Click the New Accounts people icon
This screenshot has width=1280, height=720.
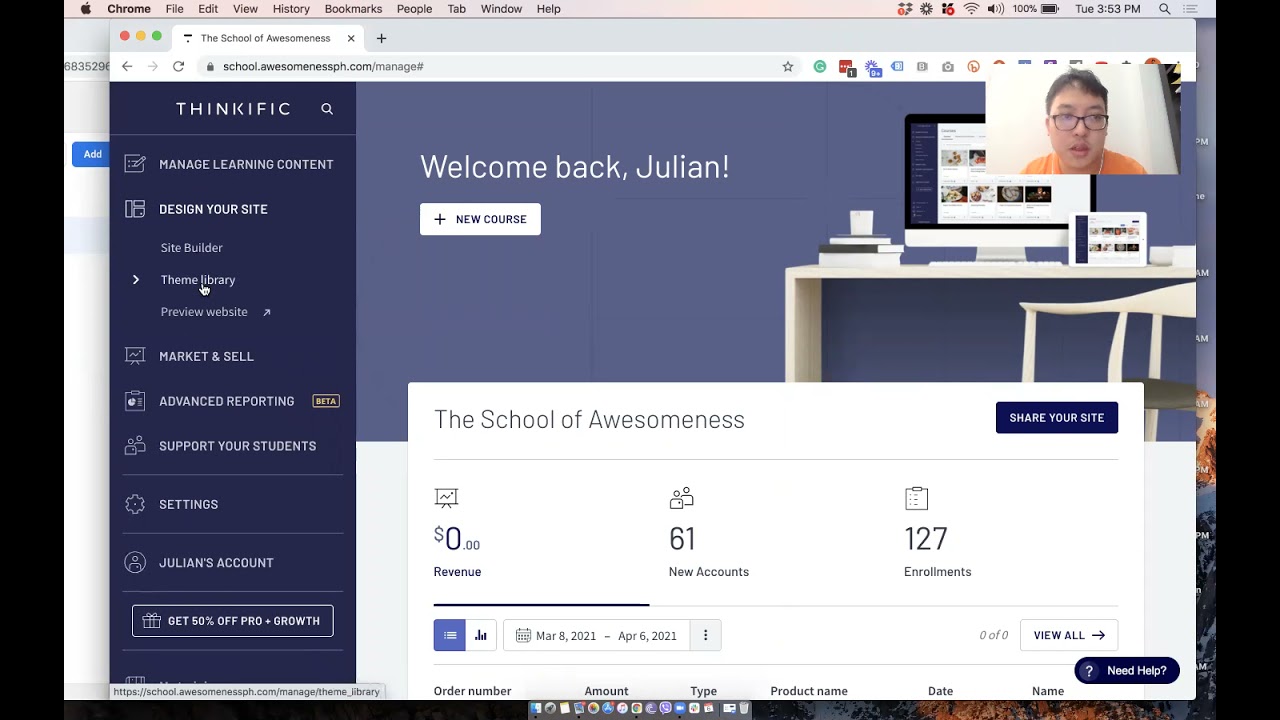[681, 497]
